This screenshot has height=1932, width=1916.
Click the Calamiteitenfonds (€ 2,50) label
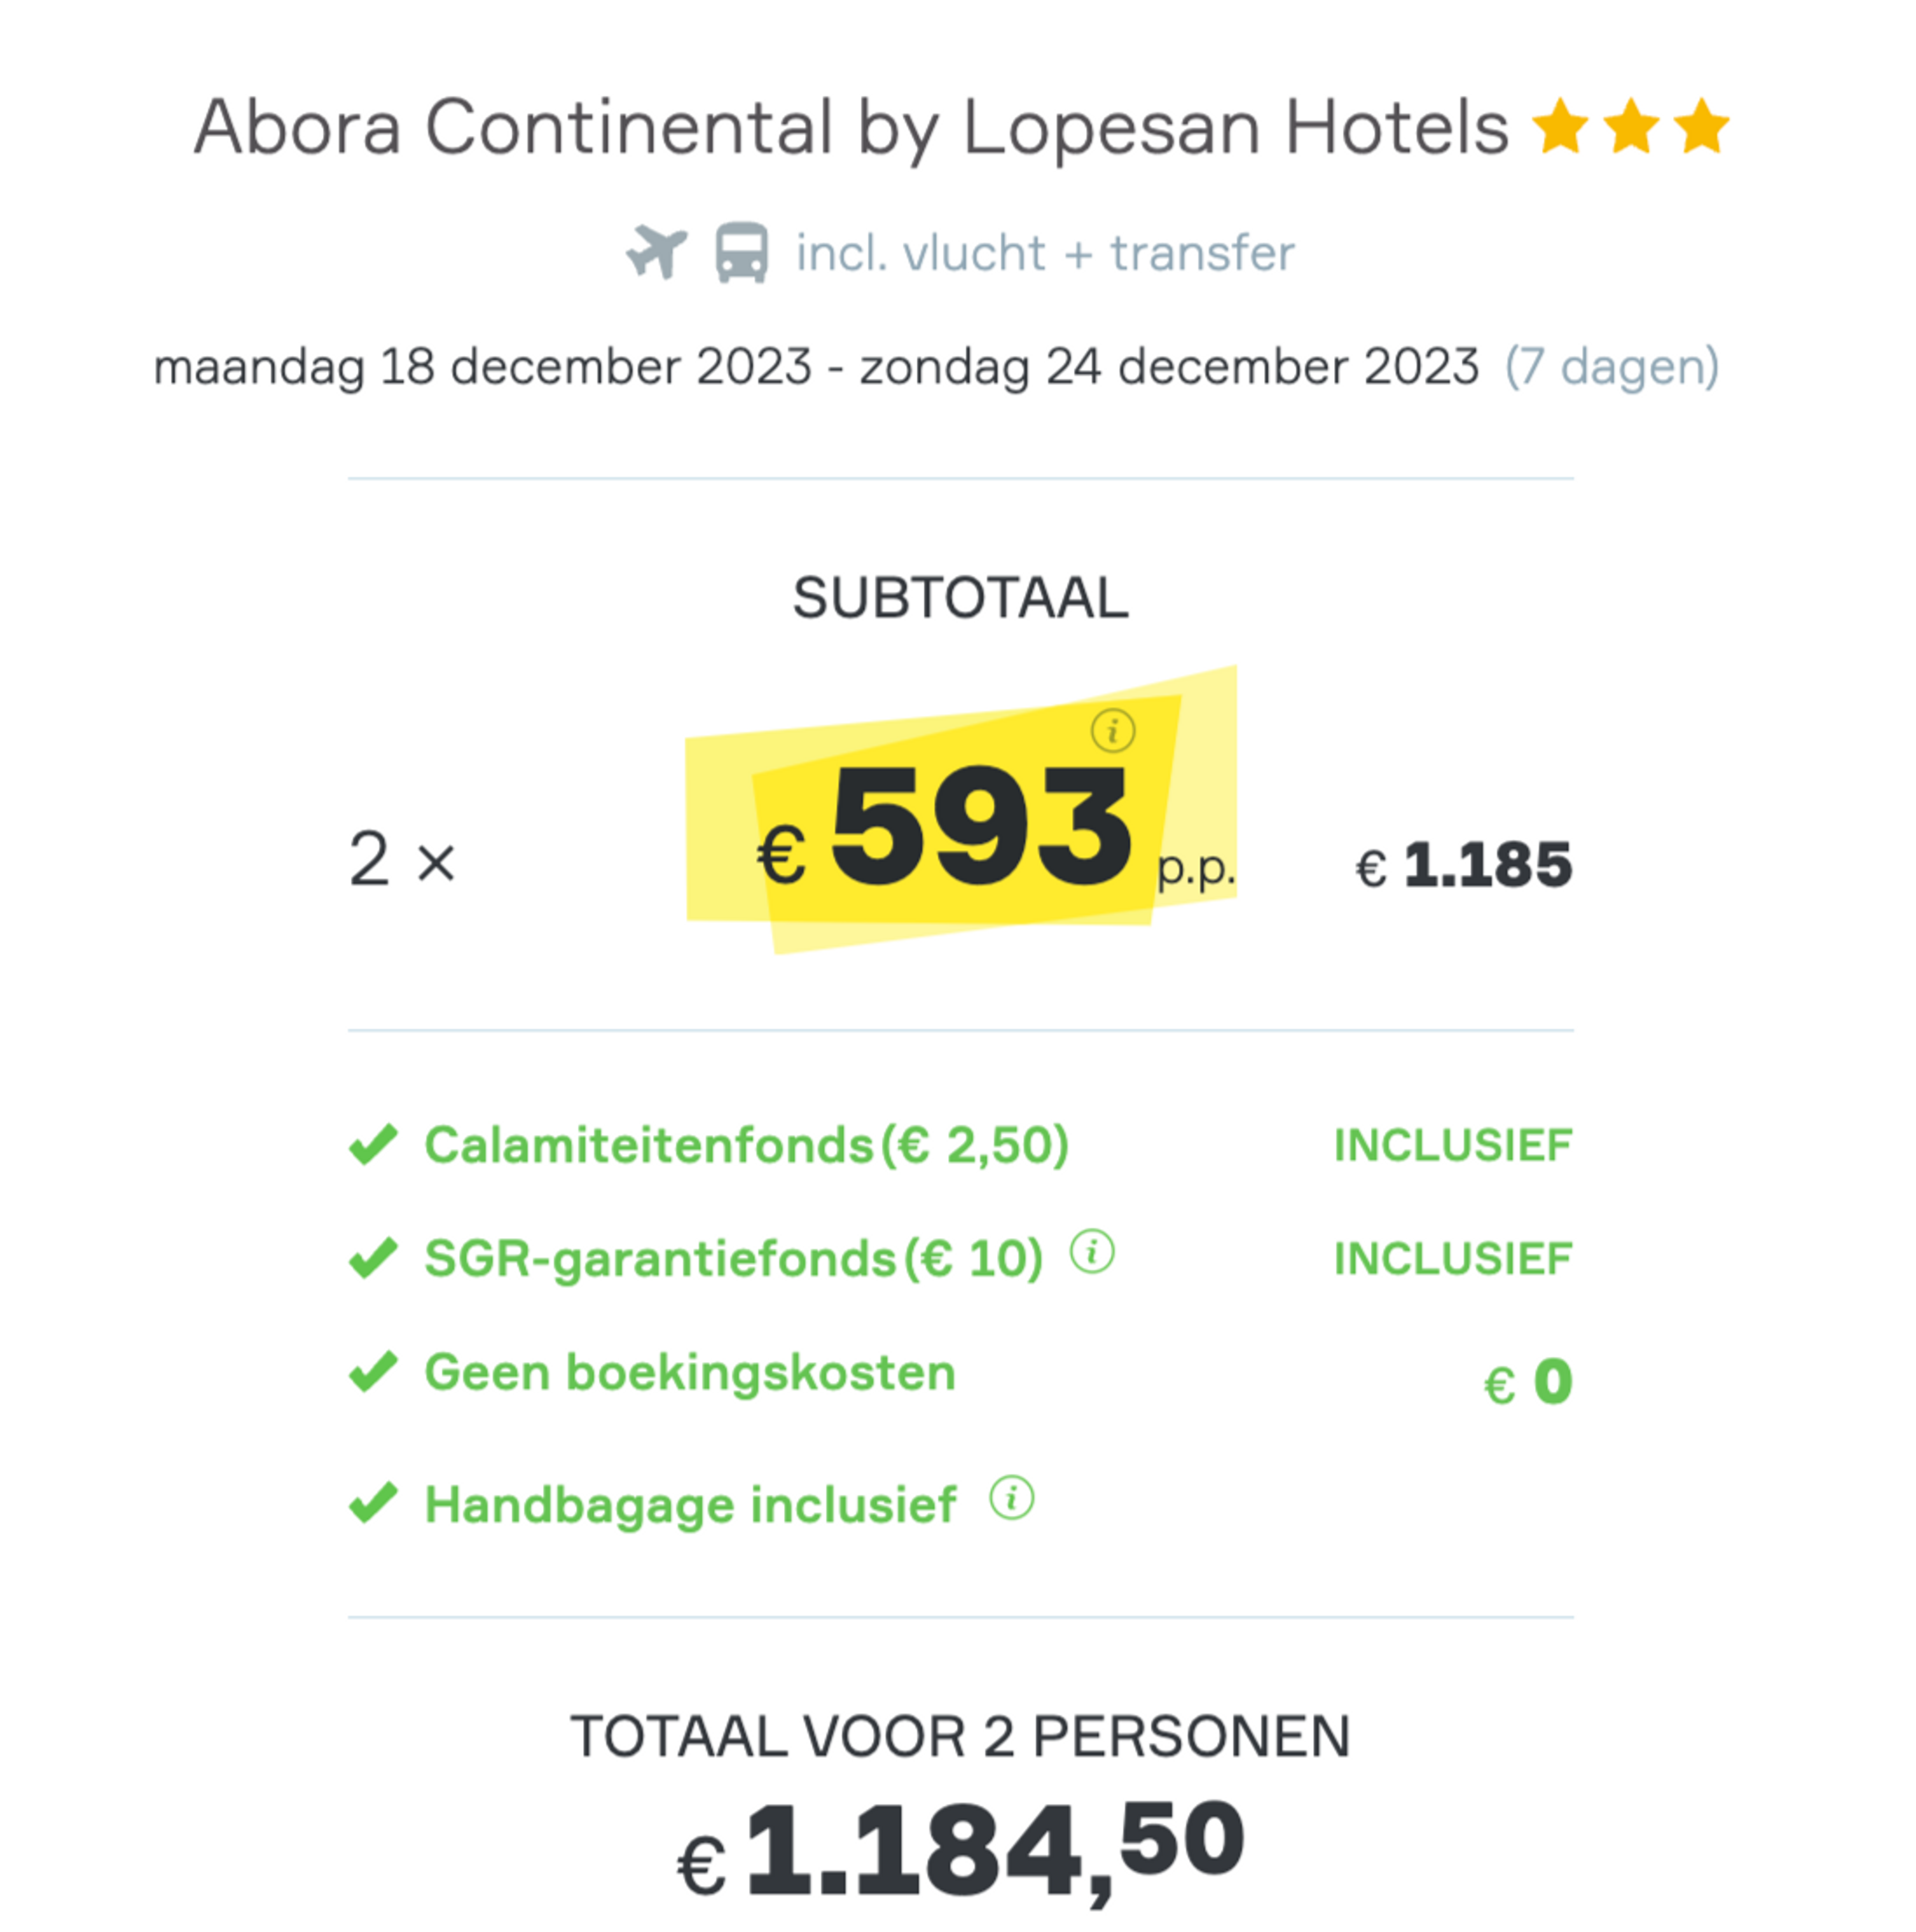point(747,1145)
